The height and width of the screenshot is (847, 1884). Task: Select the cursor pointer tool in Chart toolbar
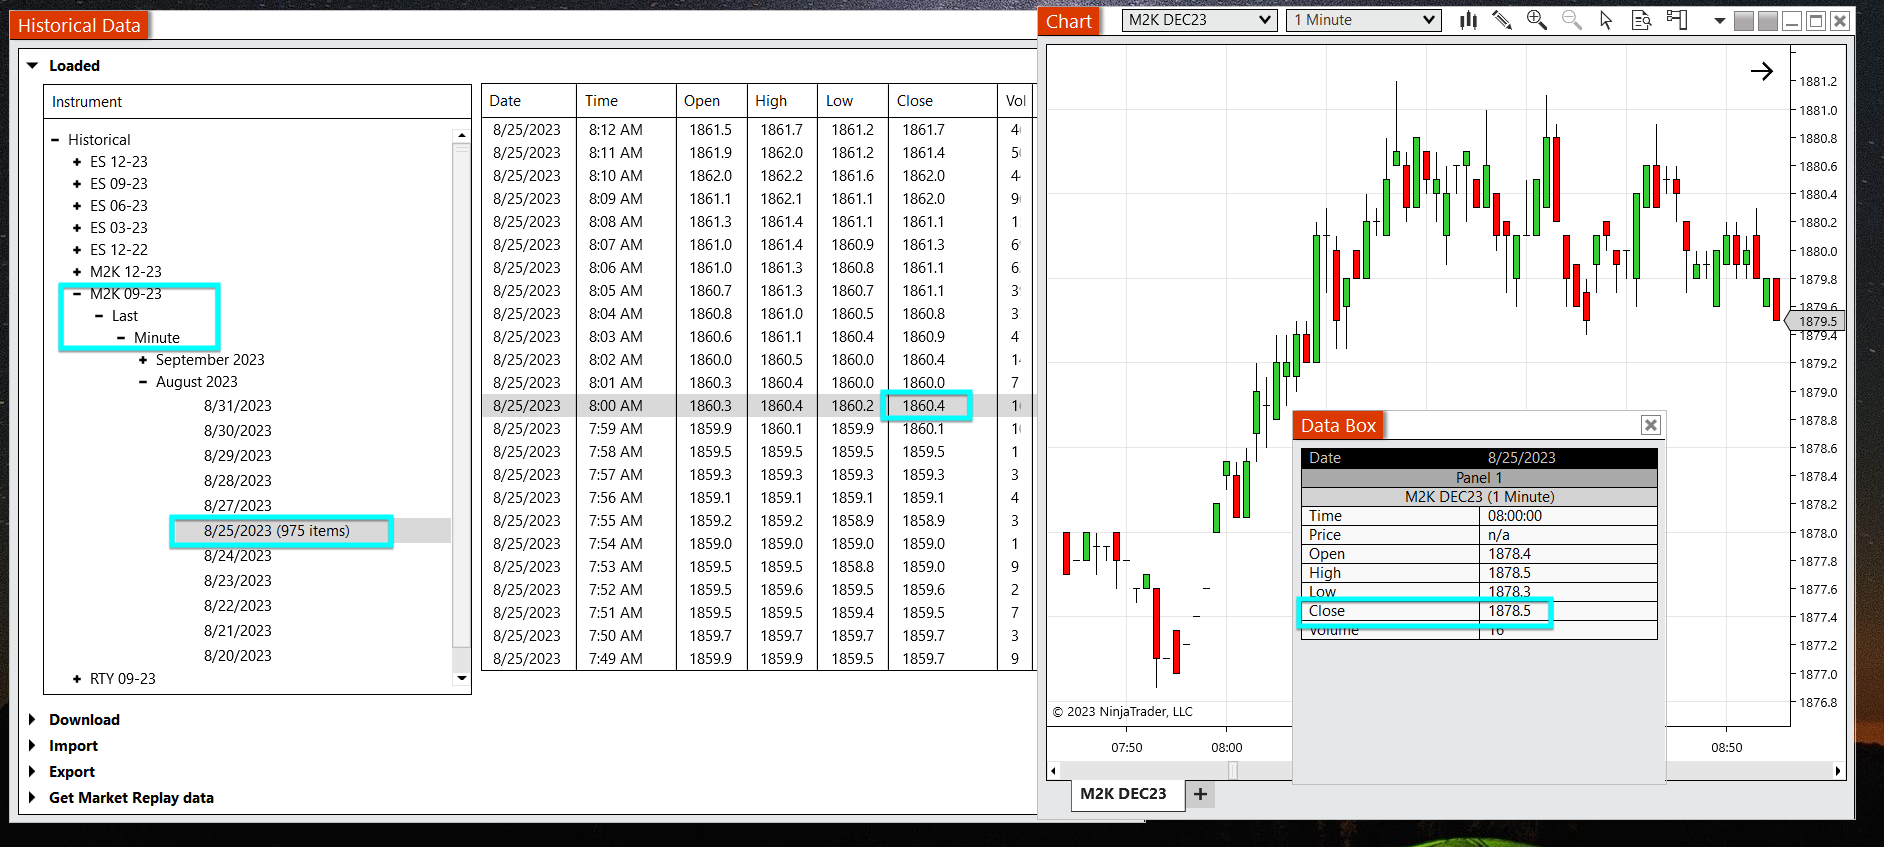(x=1606, y=20)
